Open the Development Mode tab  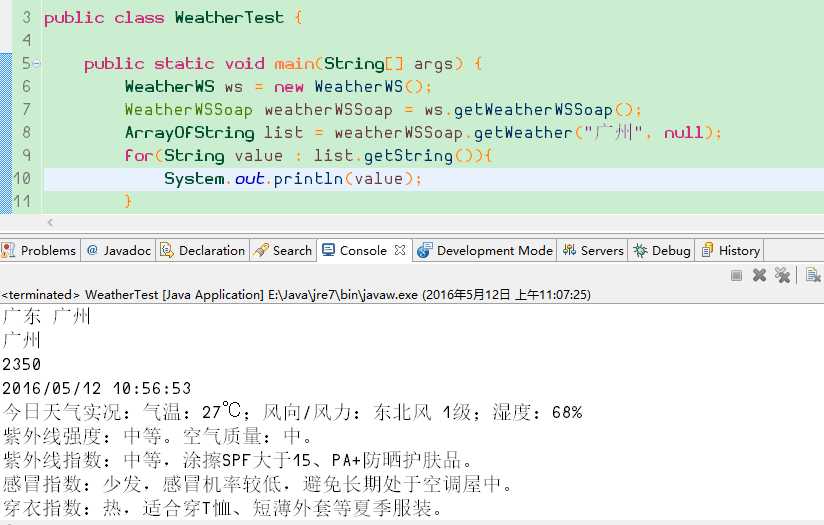[x=485, y=250]
